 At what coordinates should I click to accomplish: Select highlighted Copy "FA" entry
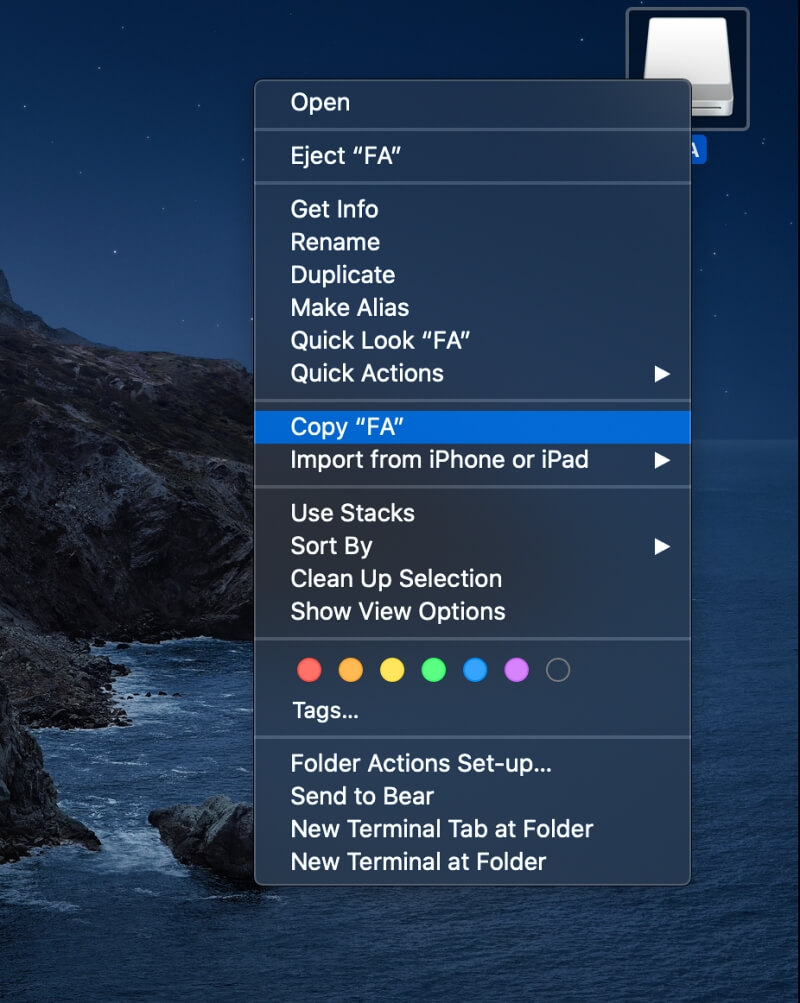tap(473, 427)
